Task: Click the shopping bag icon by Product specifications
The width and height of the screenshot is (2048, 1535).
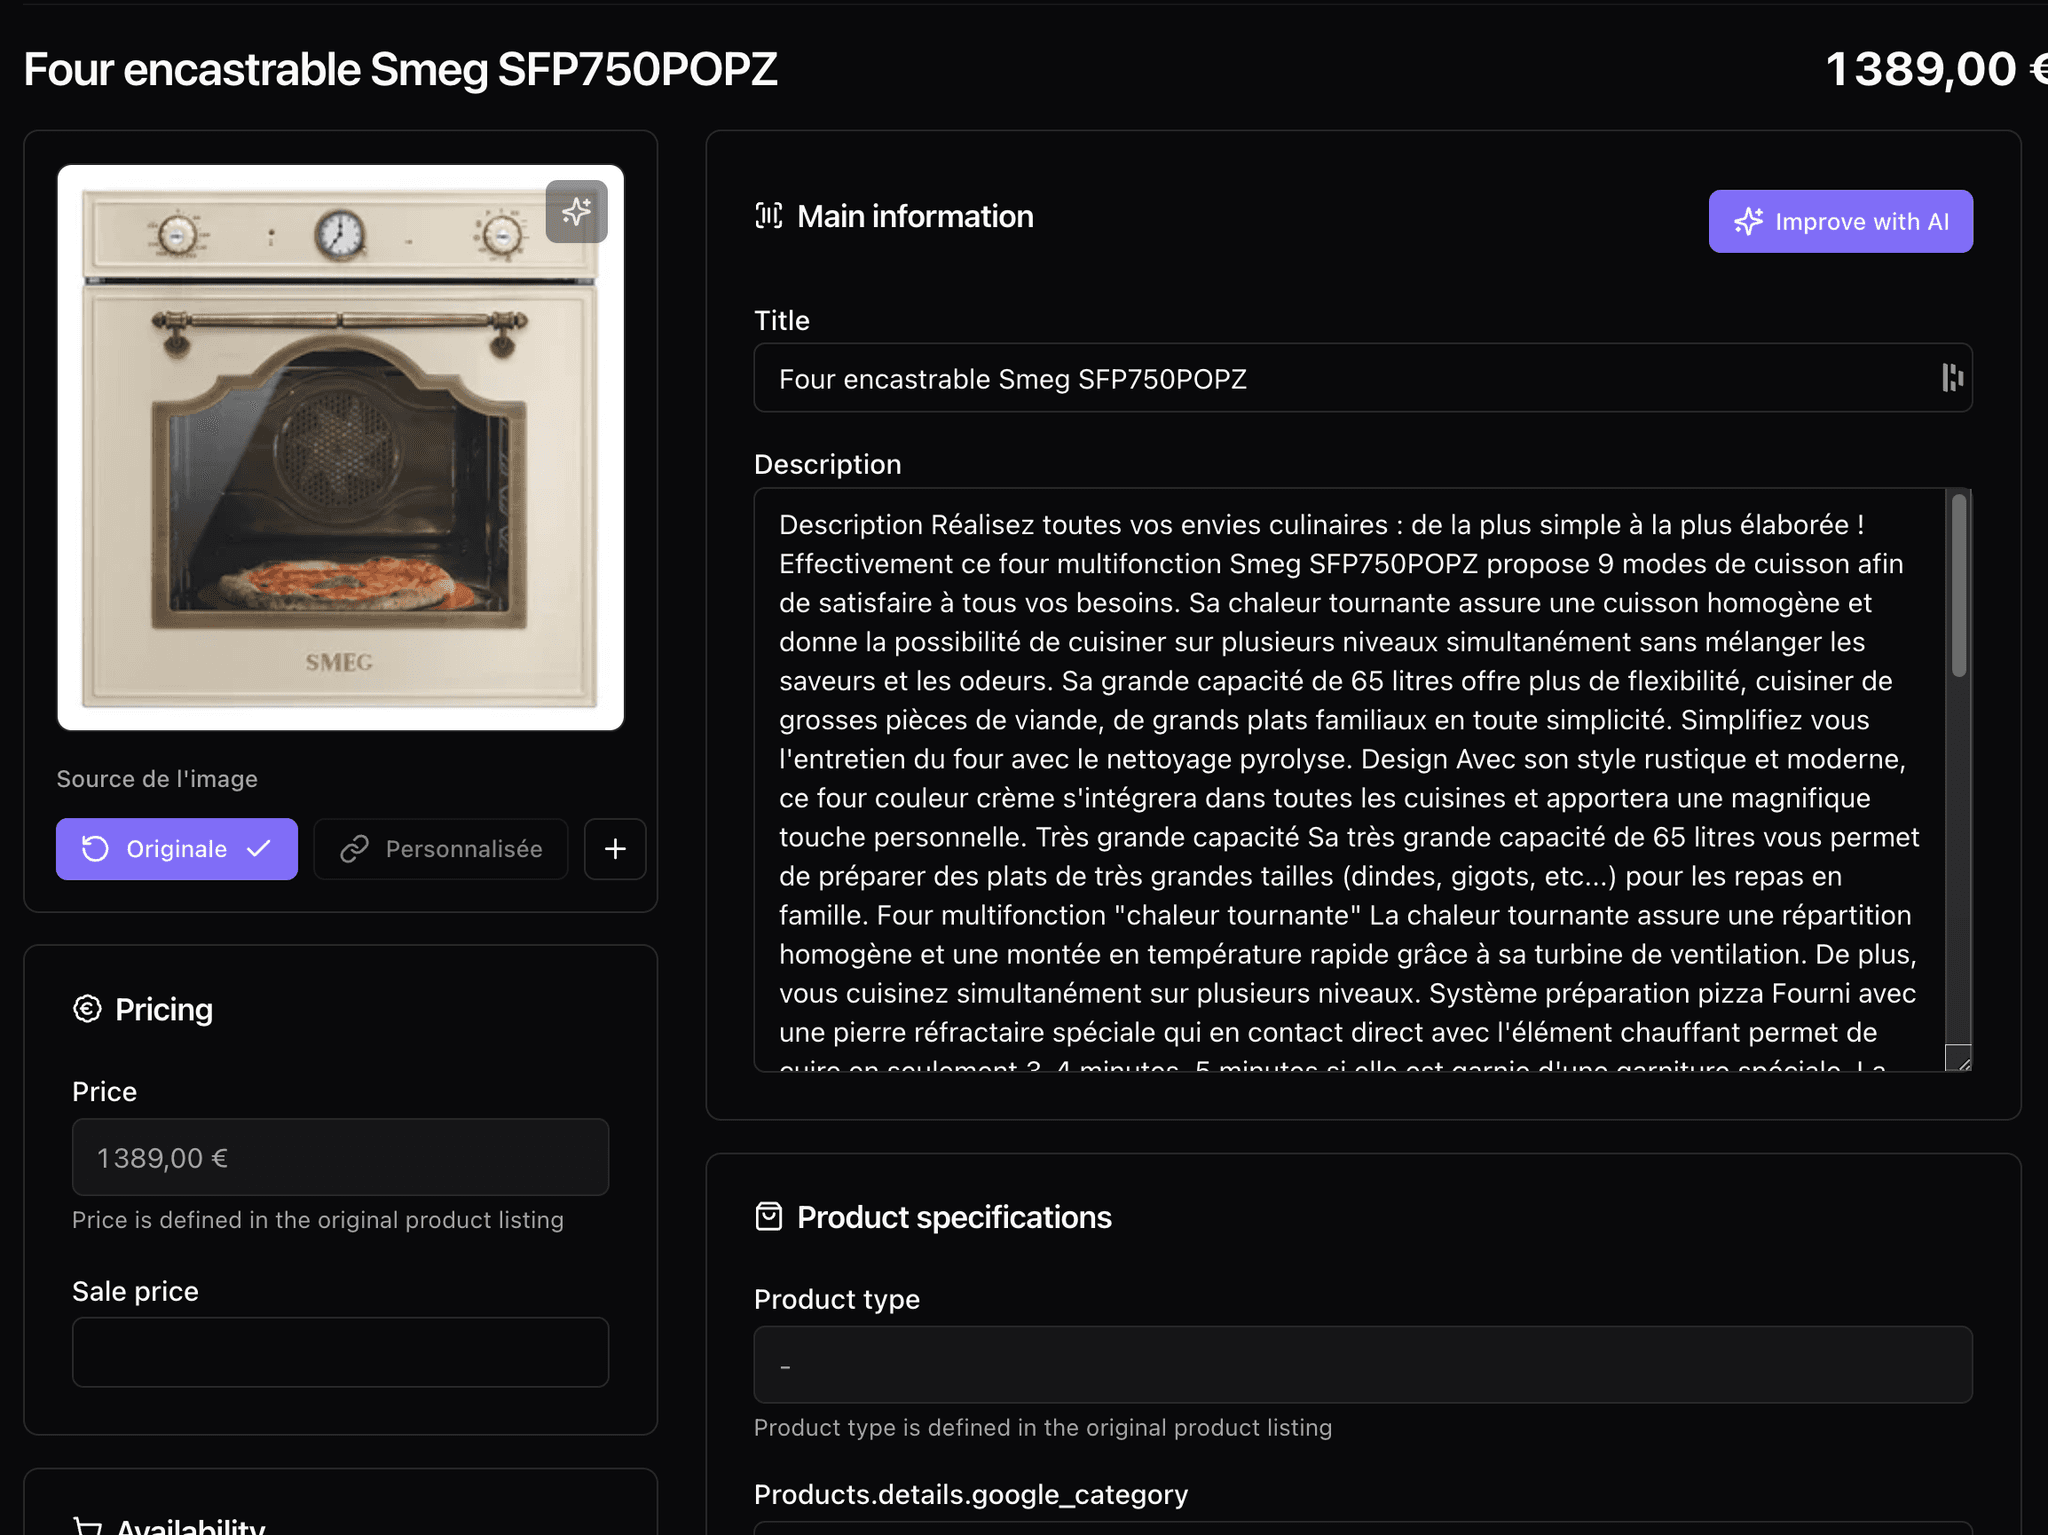Action: pos(769,1217)
